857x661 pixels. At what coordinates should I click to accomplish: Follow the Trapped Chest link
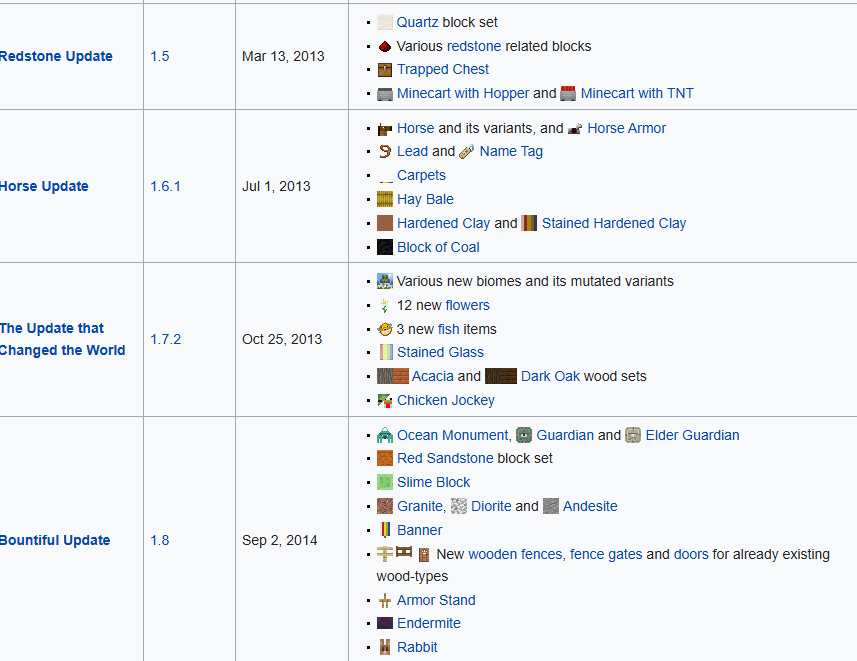443,69
